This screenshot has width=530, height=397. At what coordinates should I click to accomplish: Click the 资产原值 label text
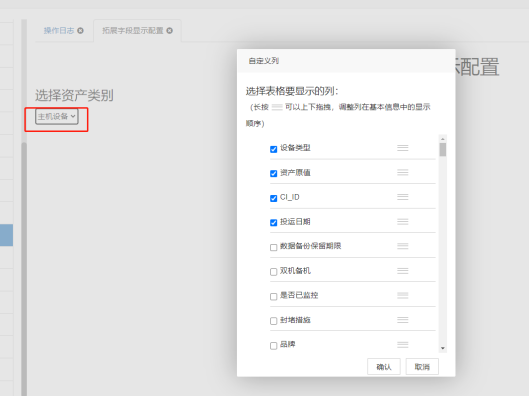pyautogui.click(x=295, y=173)
